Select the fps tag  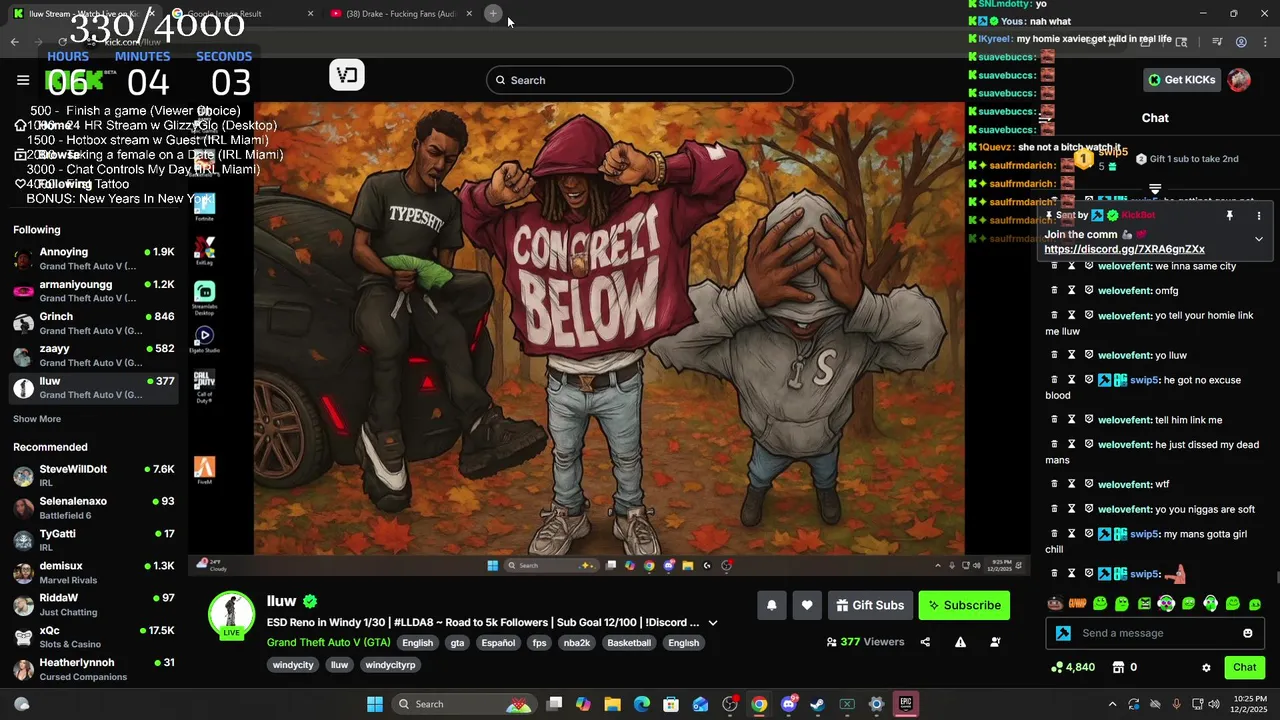539,643
